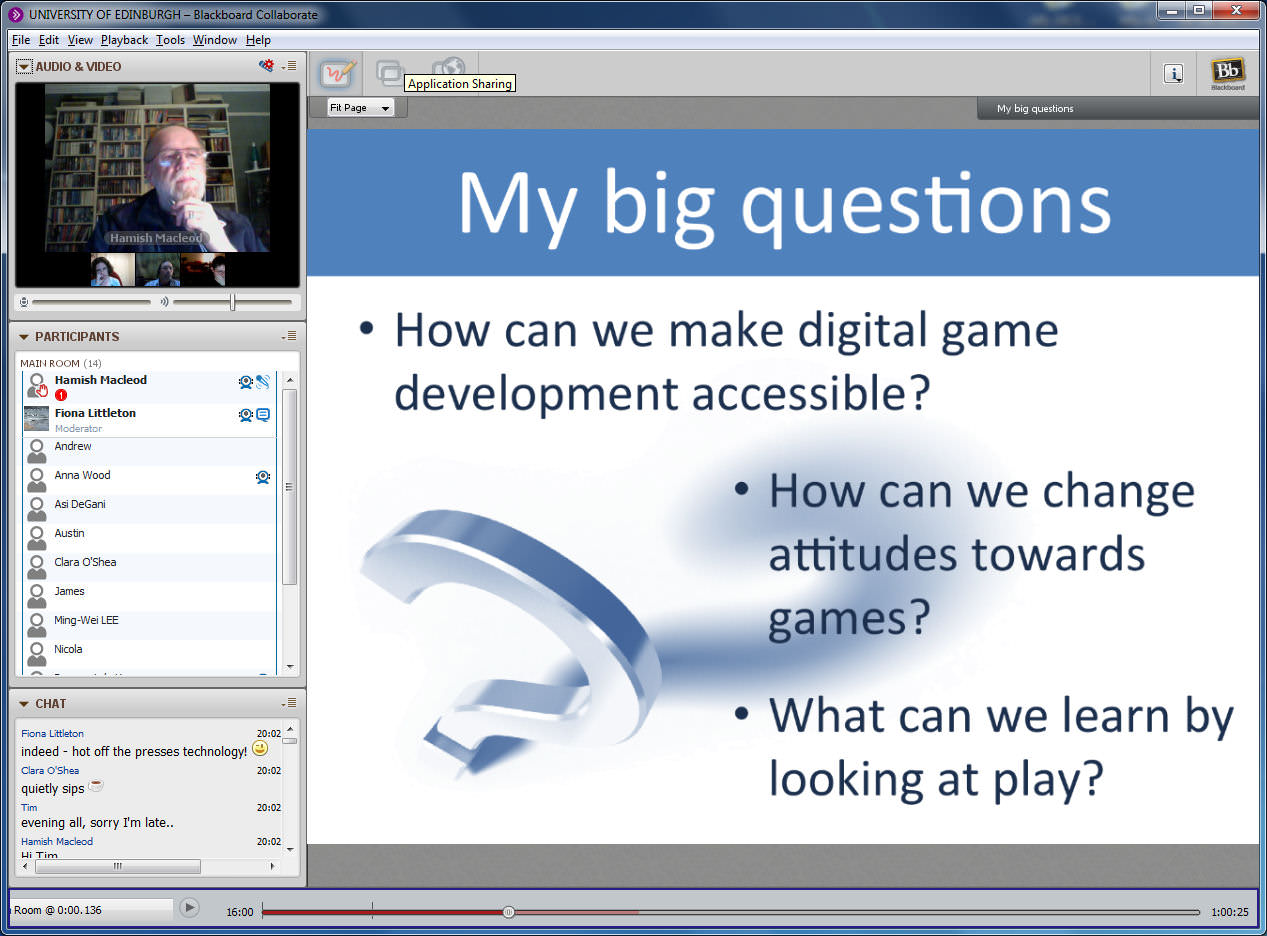Viewport: 1267px width, 936px height.
Task: Open the File menu
Action: coord(21,40)
